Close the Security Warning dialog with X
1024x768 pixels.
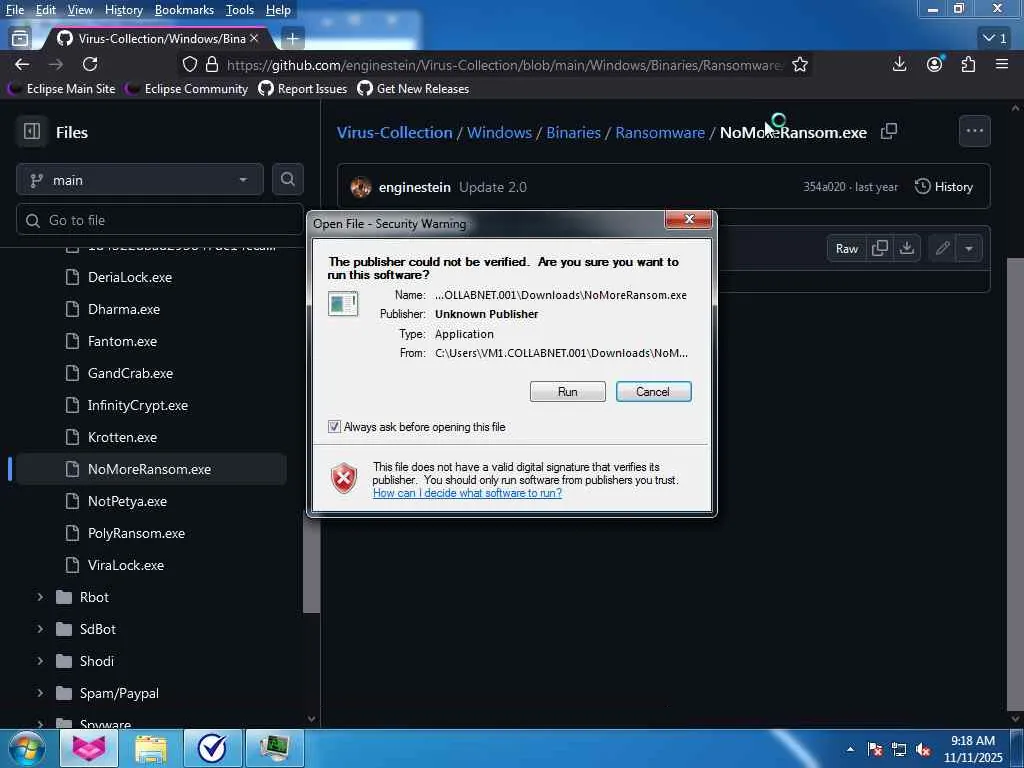(688, 219)
